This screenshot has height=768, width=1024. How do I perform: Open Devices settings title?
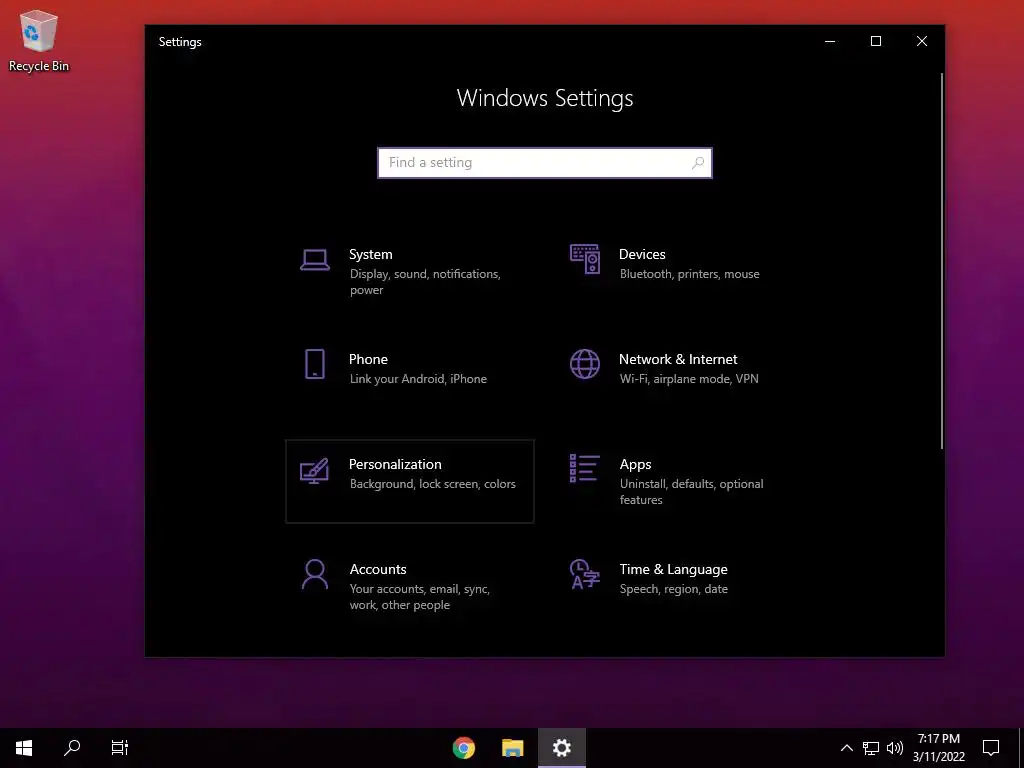point(642,254)
